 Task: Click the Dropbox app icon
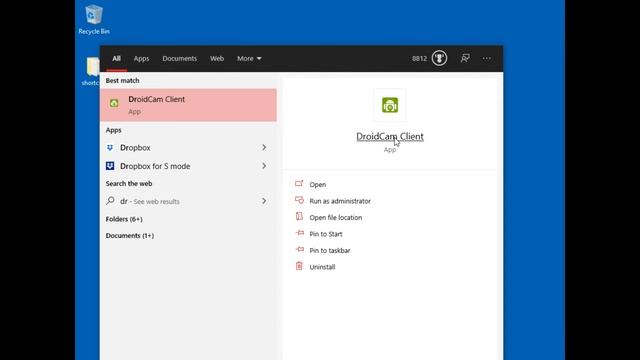(x=110, y=147)
